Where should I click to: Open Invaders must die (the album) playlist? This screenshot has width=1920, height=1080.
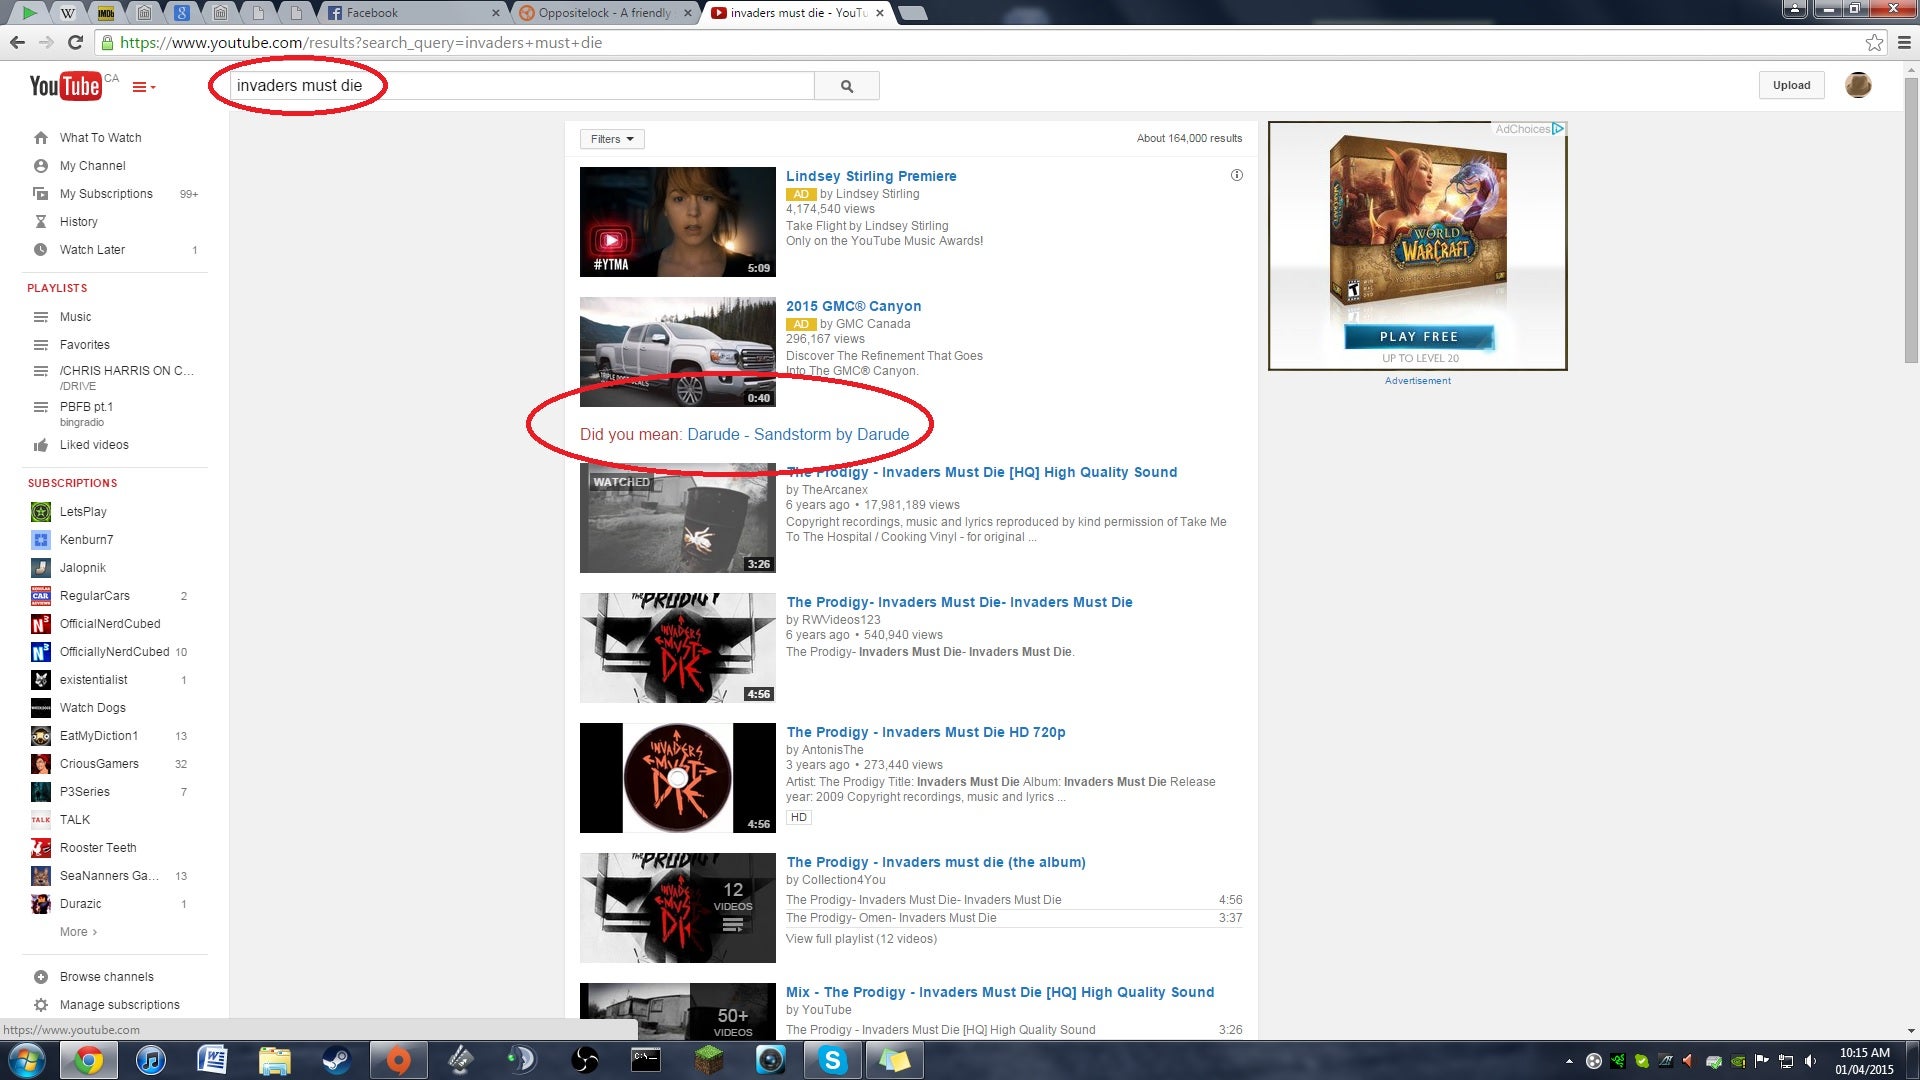936,862
